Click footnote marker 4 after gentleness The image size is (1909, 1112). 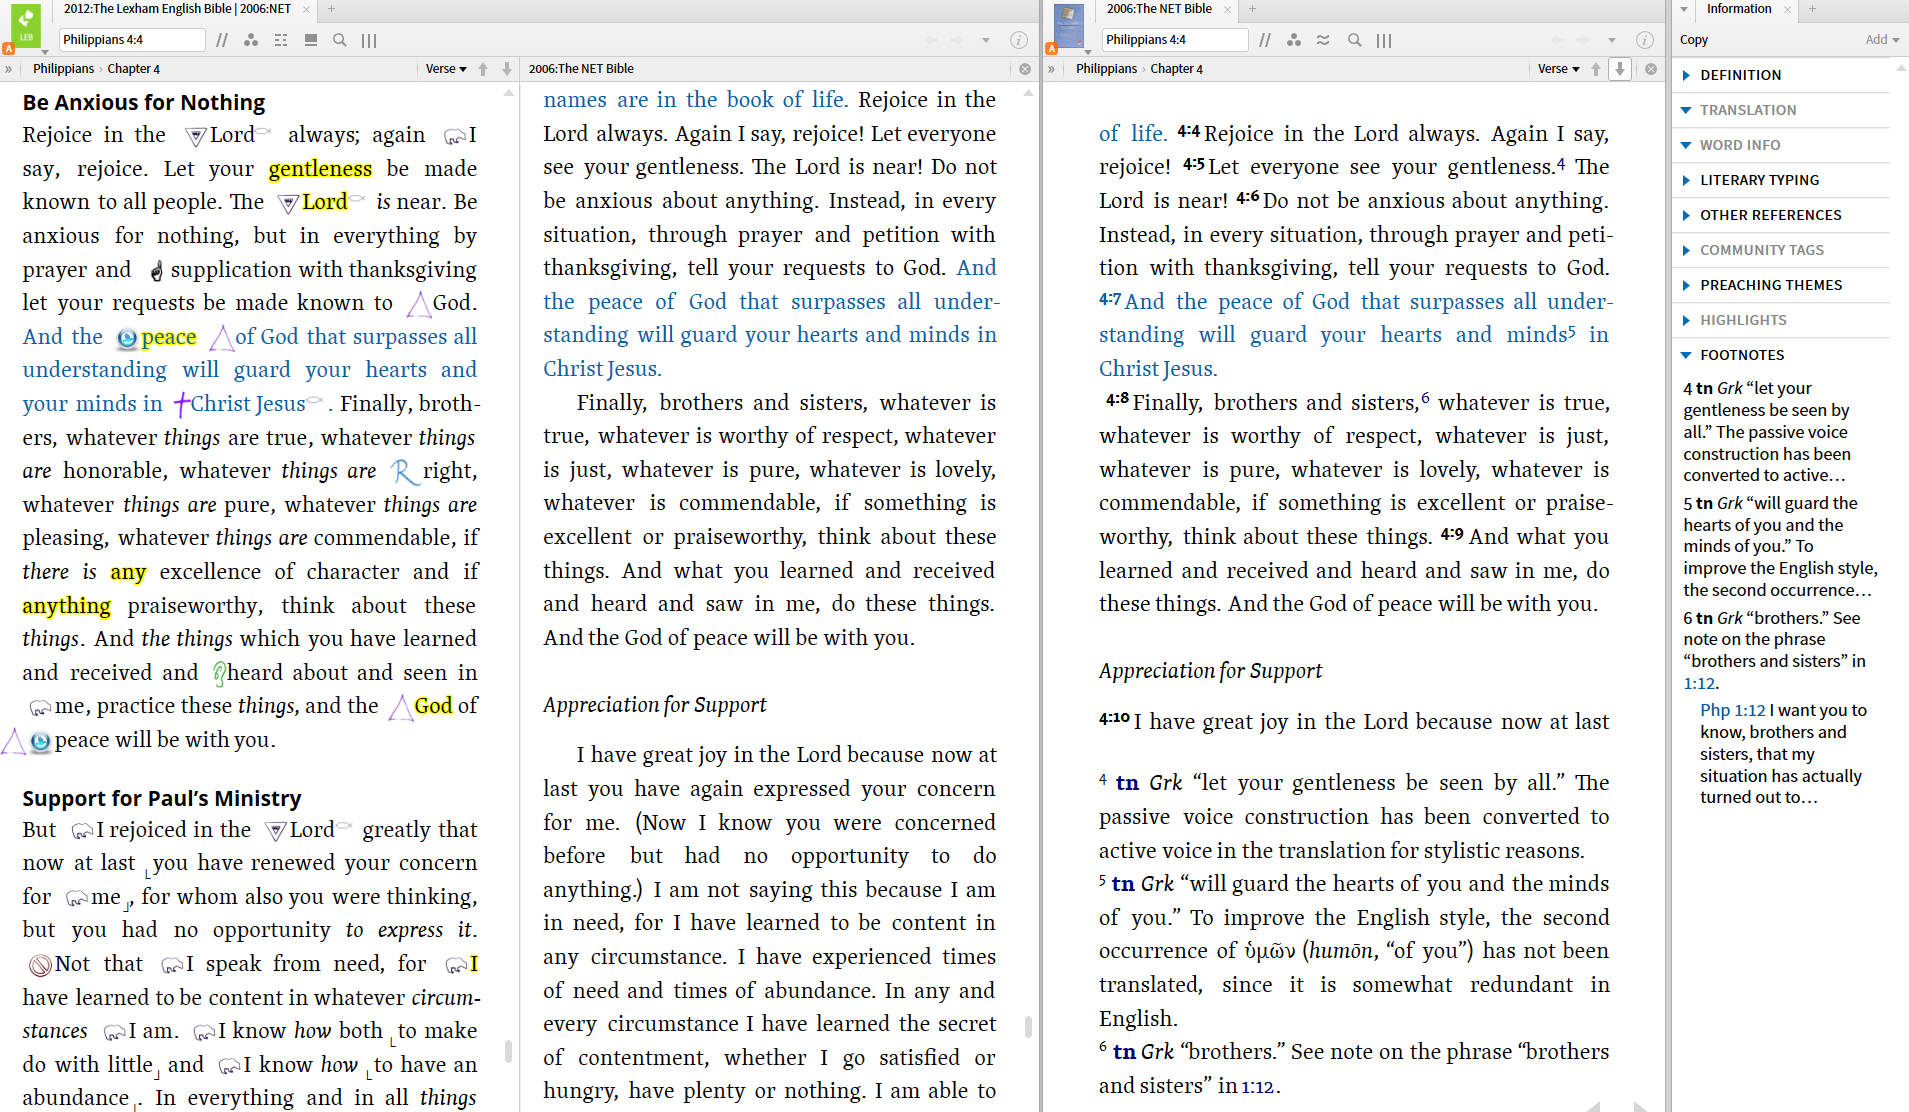tap(1561, 163)
